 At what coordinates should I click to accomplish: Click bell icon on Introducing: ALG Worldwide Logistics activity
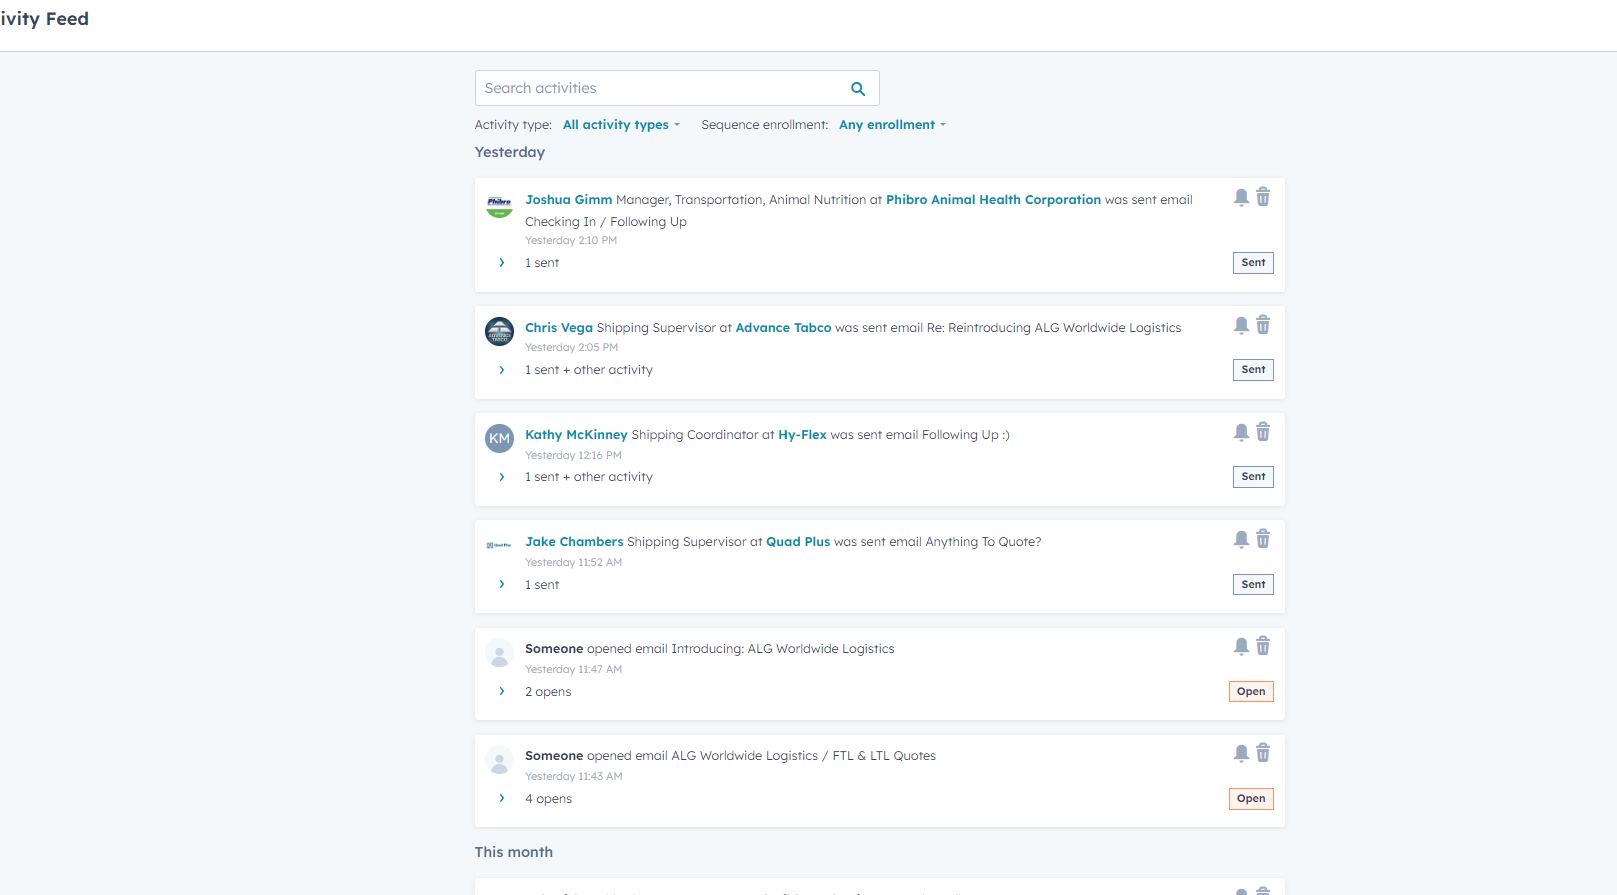[x=1241, y=646]
